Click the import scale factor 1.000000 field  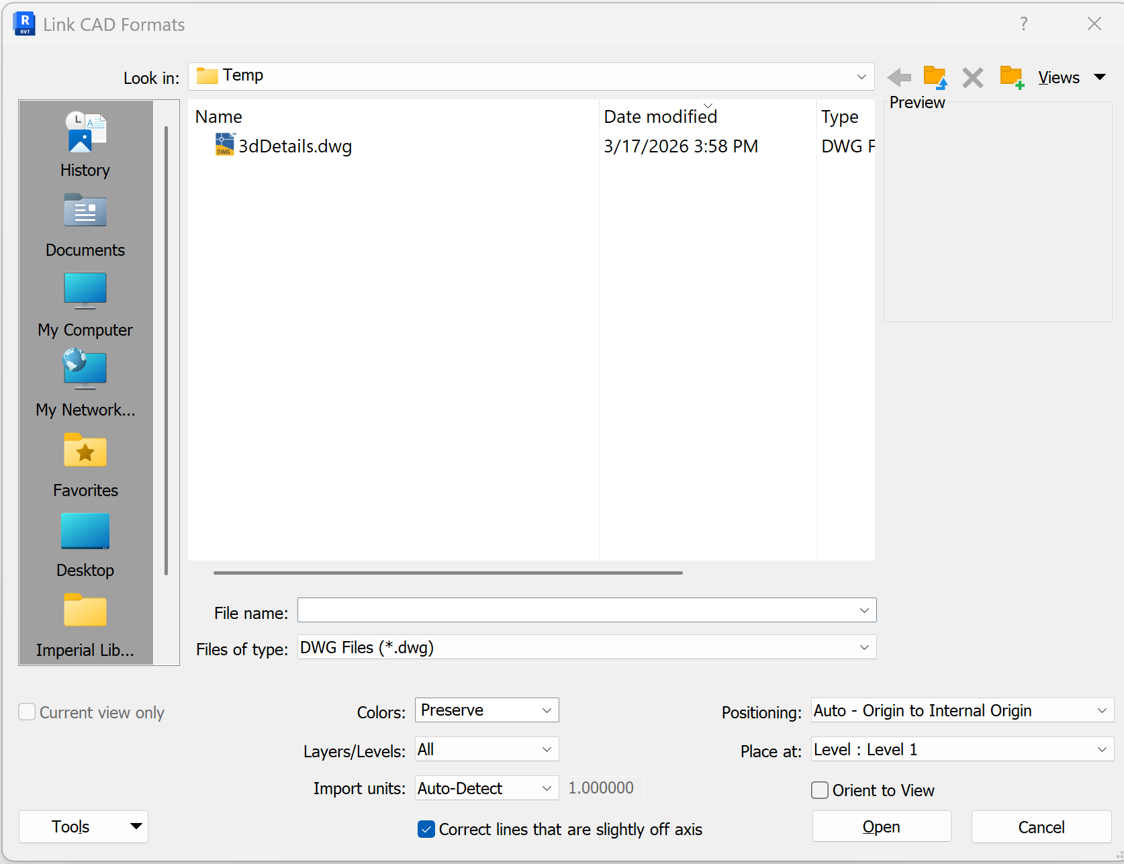click(603, 789)
